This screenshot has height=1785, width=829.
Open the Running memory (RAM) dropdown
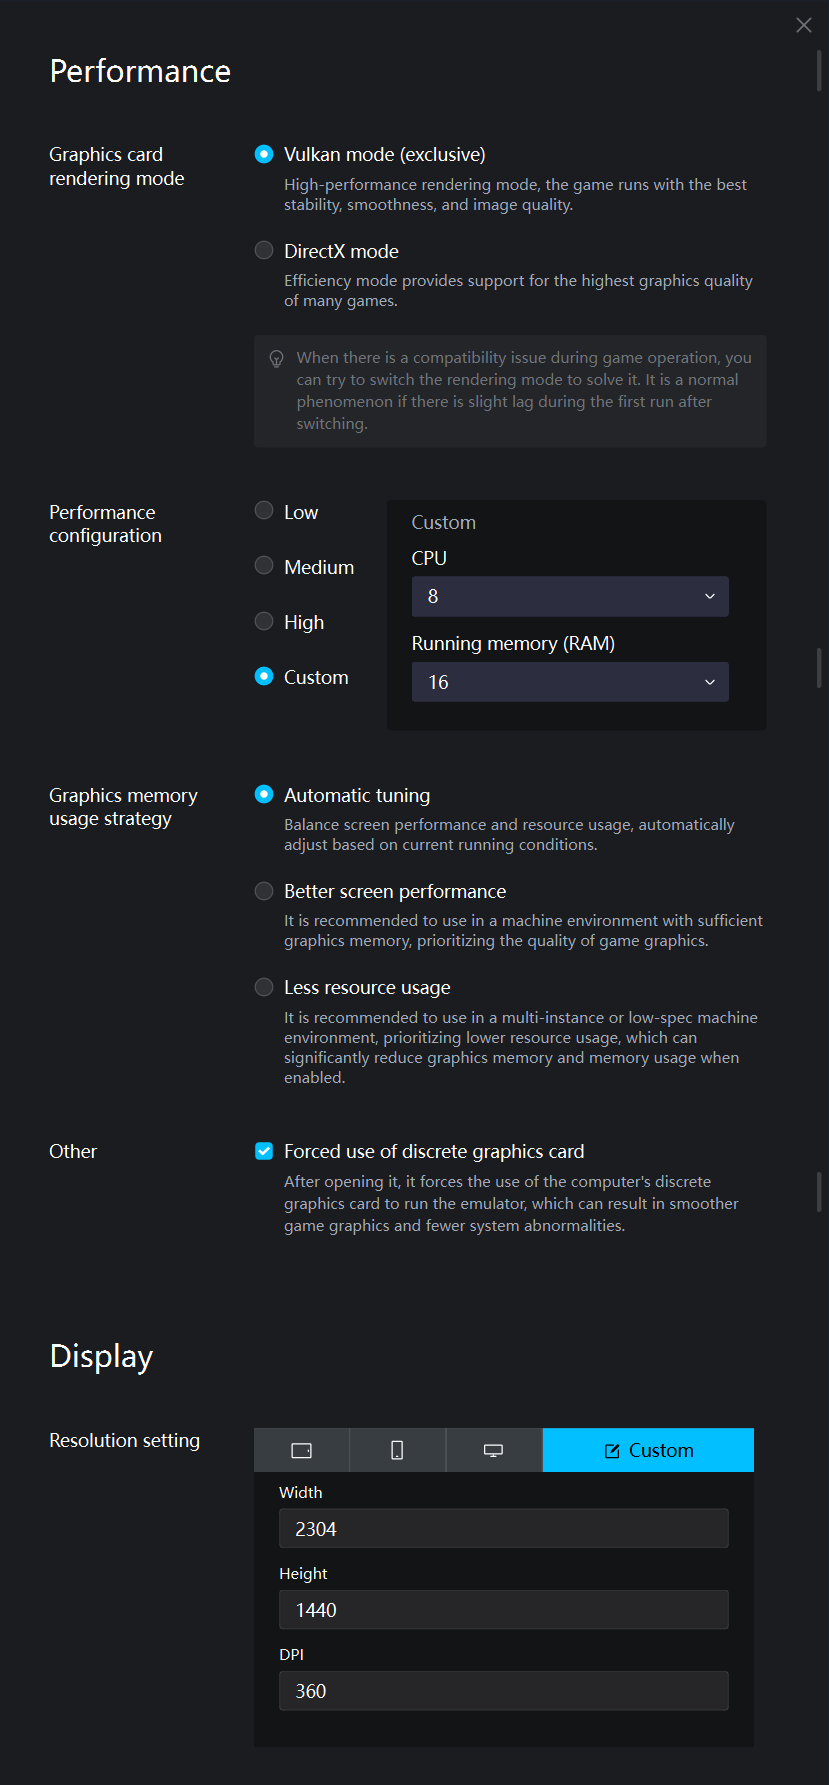click(570, 682)
